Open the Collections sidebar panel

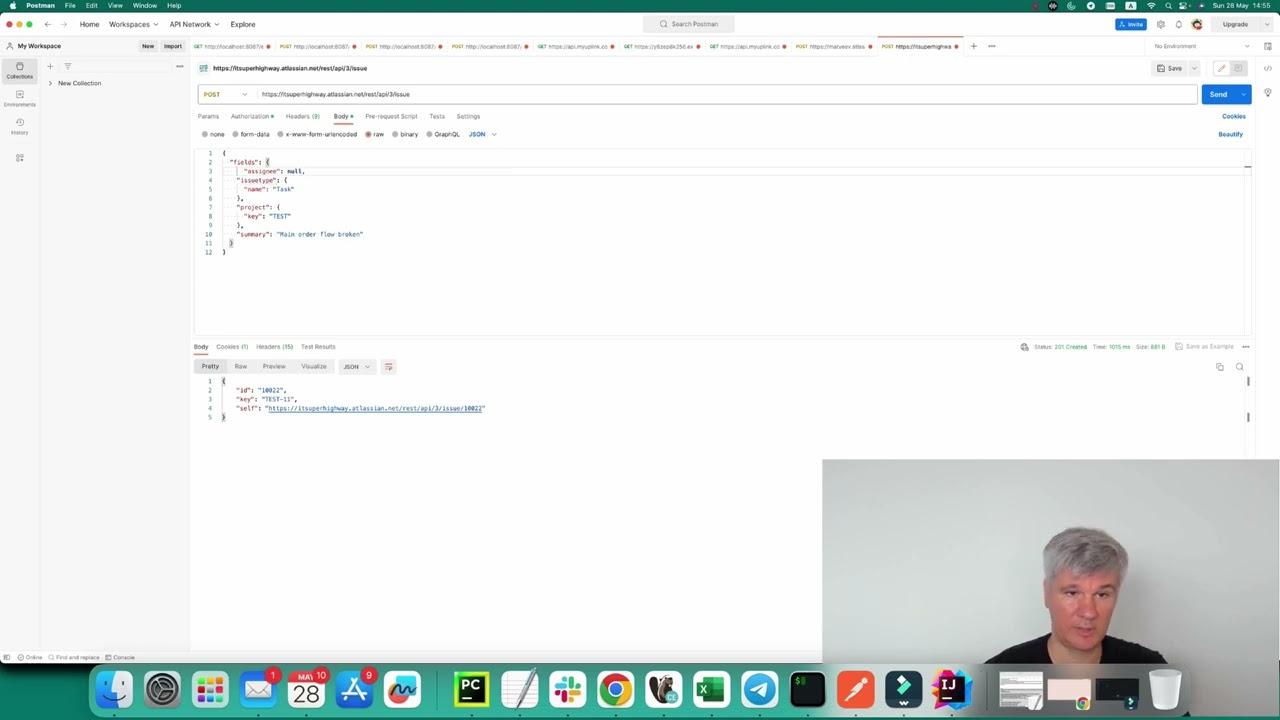19,70
